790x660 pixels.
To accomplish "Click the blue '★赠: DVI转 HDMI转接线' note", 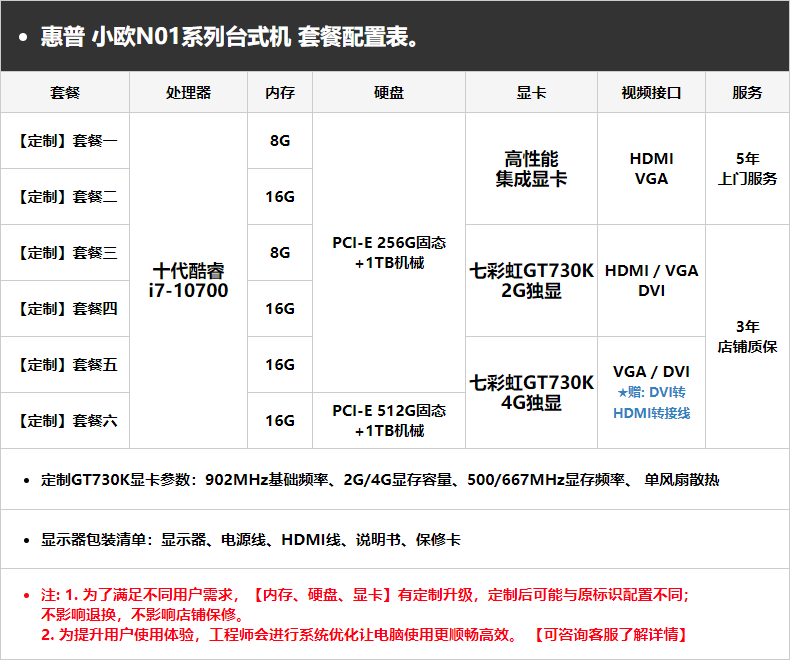I will pos(651,403).
